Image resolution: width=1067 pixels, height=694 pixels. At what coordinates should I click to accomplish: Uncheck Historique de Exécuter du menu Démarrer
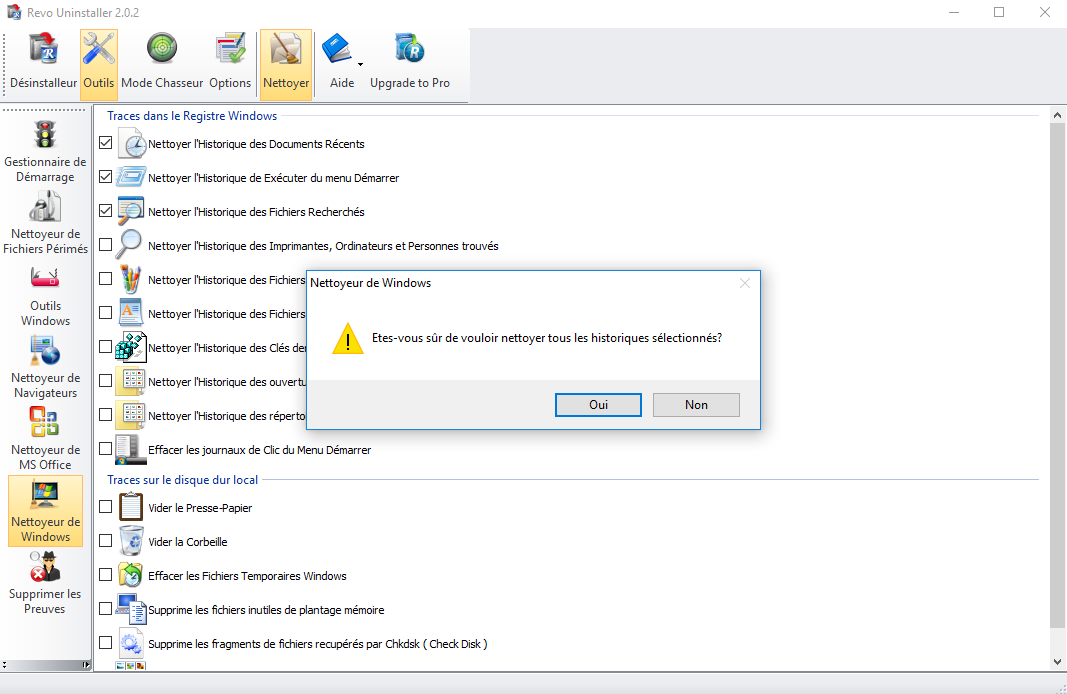(x=105, y=177)
